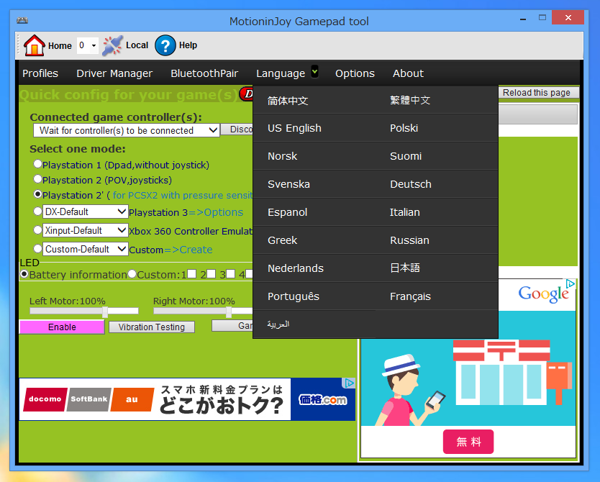Open Help via the question mark icon
The height and width of the screenshot is (482, 600).
(x=165, y=45)
